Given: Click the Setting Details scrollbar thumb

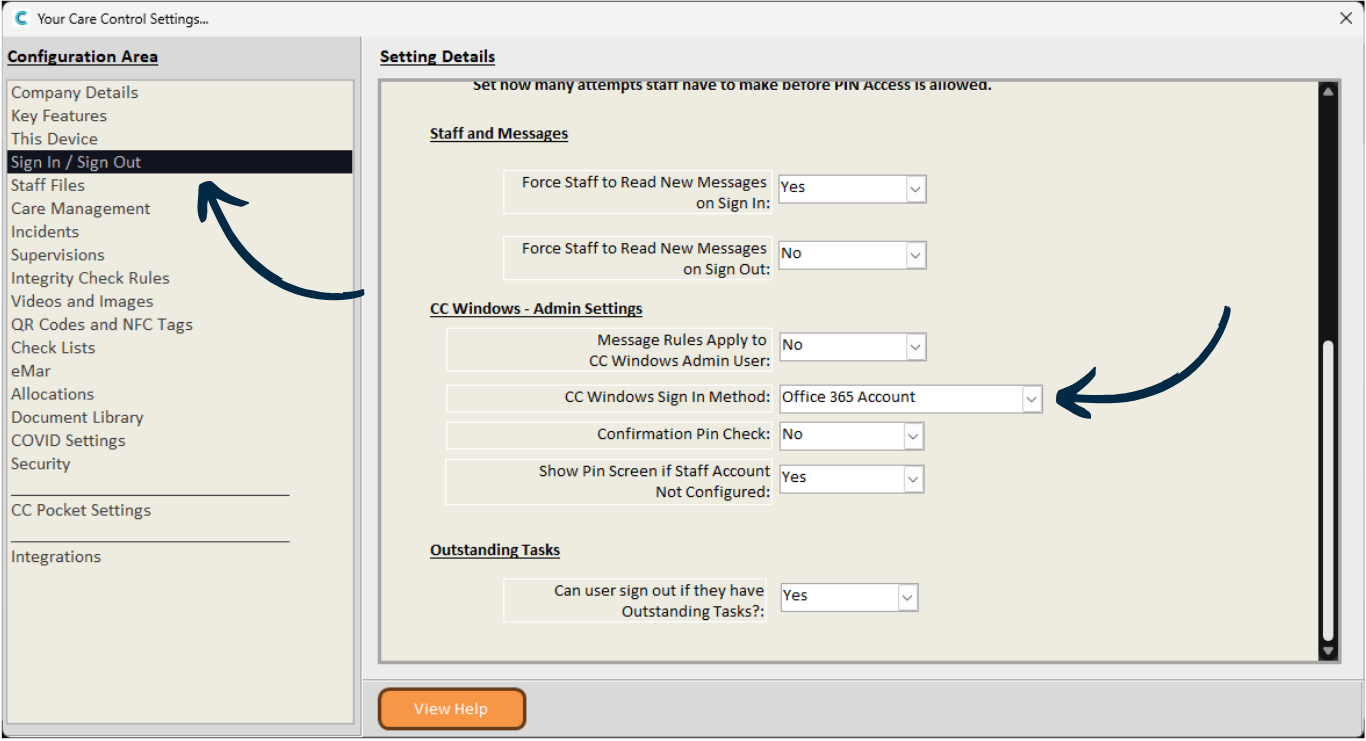Looking at the screenshot, I should [x=1328, y=490].
